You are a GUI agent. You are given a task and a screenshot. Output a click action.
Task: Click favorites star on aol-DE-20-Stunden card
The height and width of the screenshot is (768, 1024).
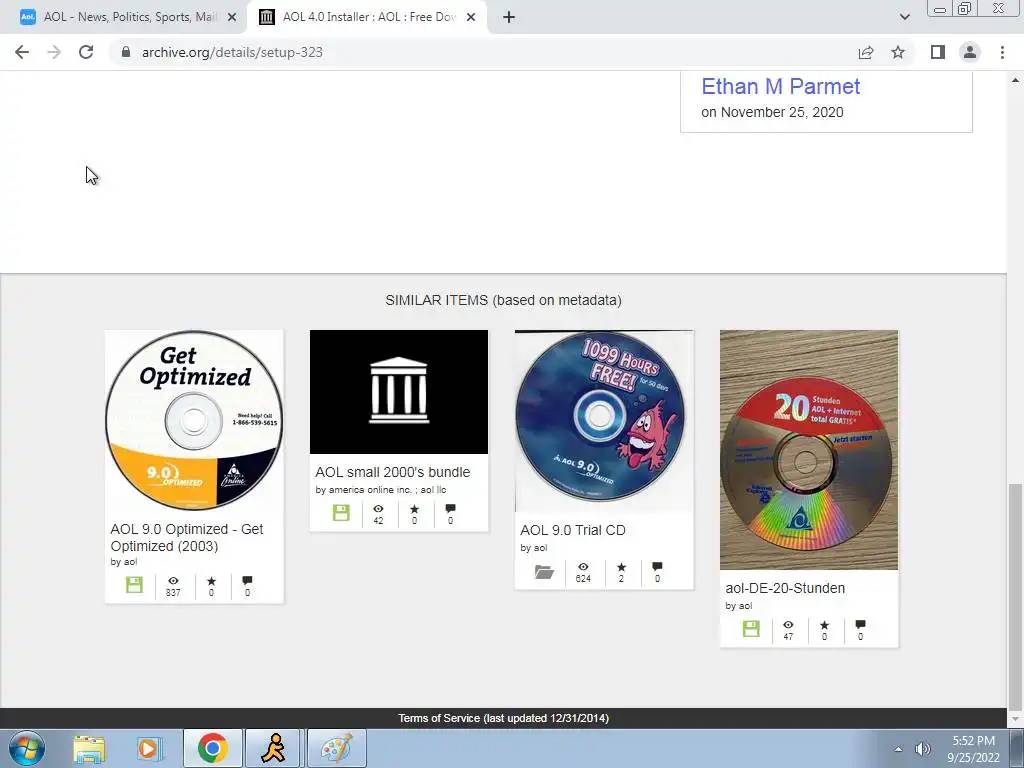824,624
